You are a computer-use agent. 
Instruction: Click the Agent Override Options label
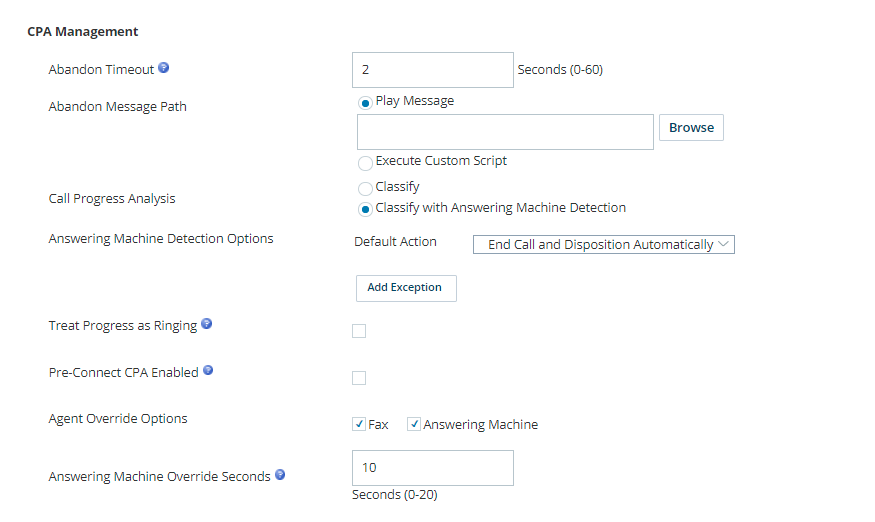click(118, 419)
